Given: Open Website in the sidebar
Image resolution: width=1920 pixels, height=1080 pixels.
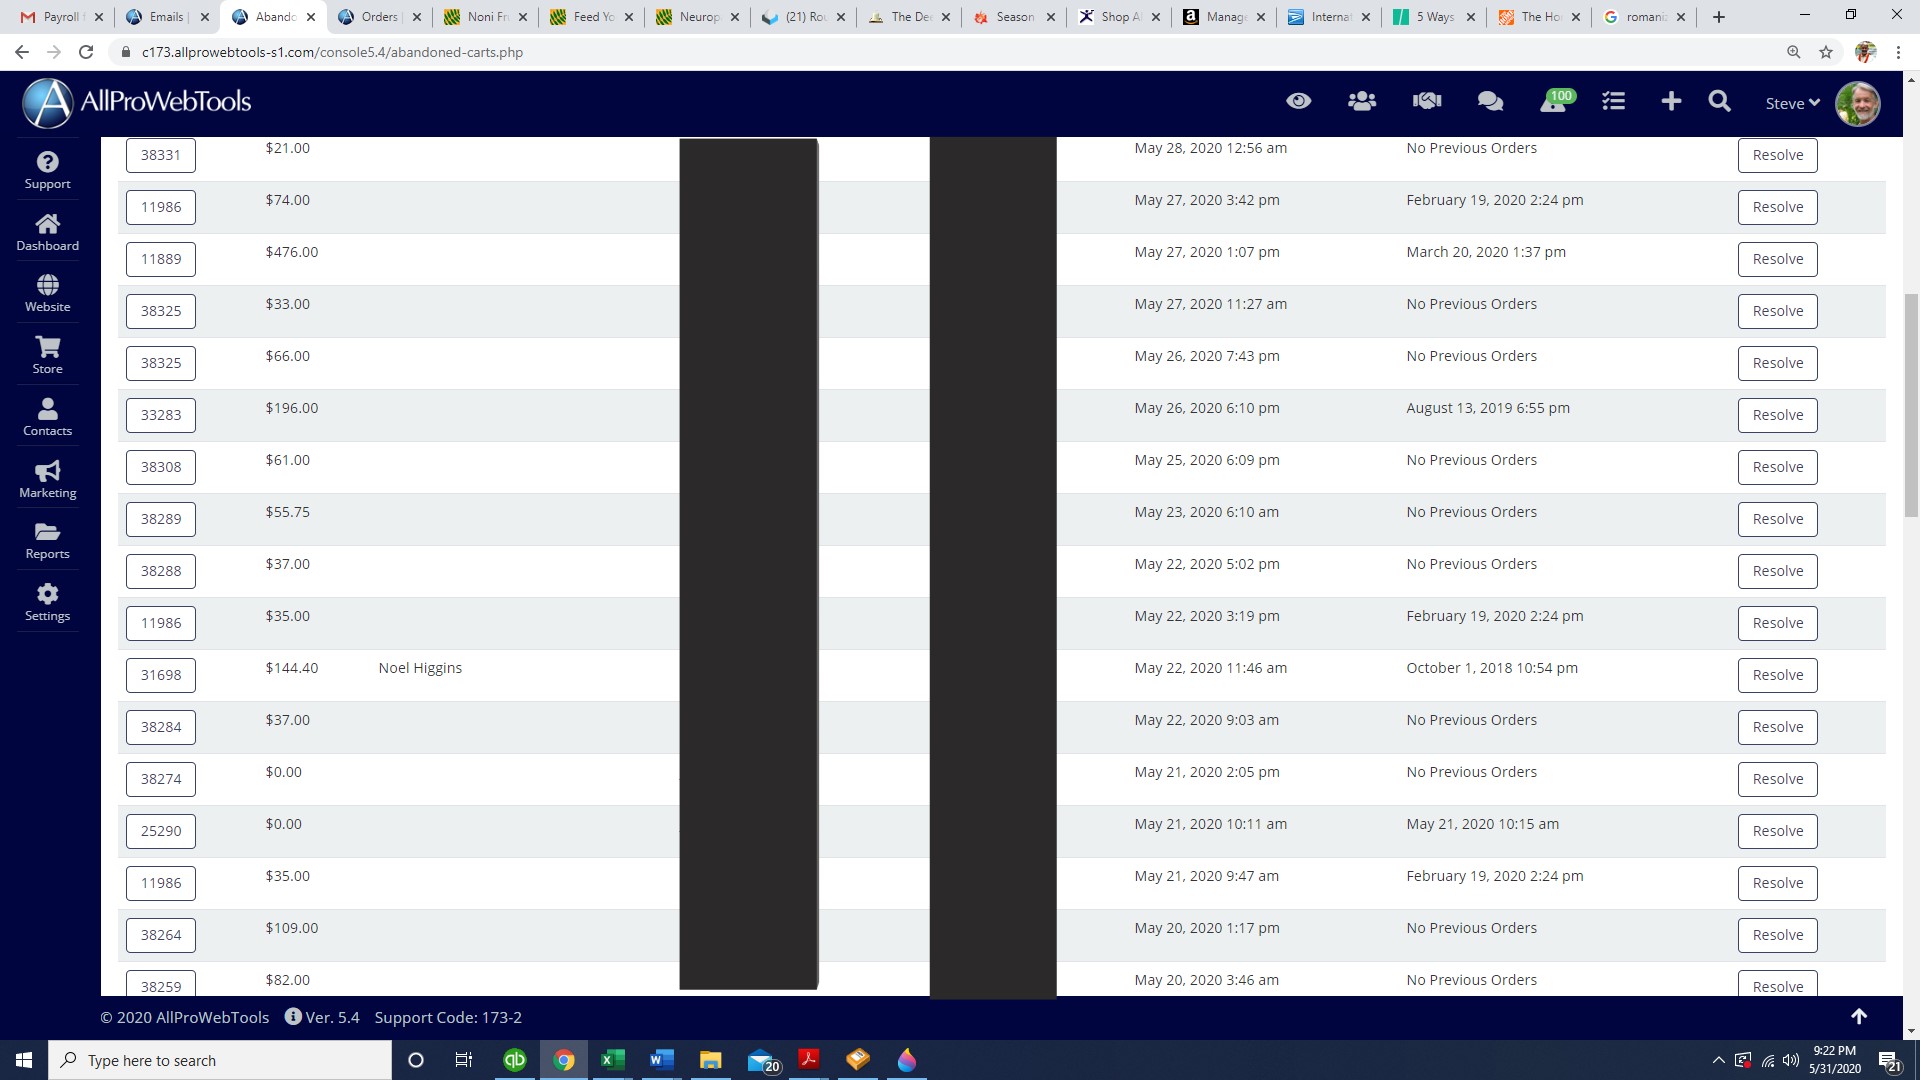Looking at the screenshot, I should pos(47,294).
